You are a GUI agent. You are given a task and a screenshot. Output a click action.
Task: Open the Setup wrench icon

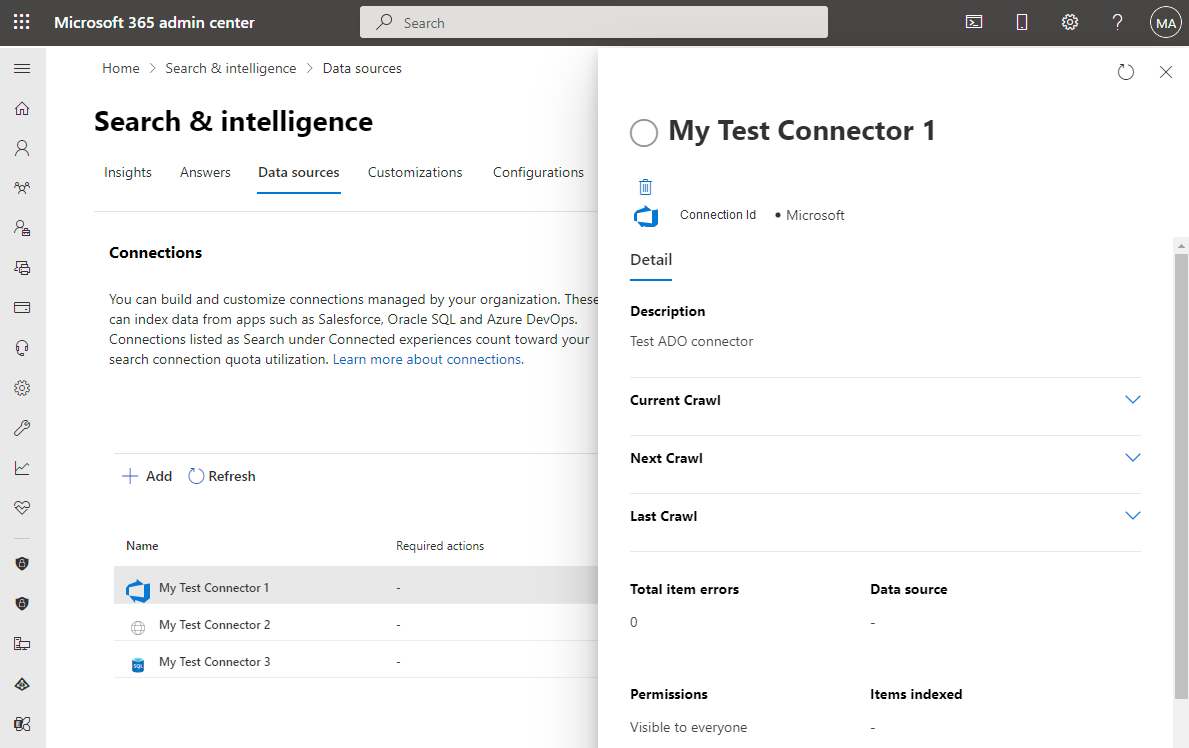(22, 427)
